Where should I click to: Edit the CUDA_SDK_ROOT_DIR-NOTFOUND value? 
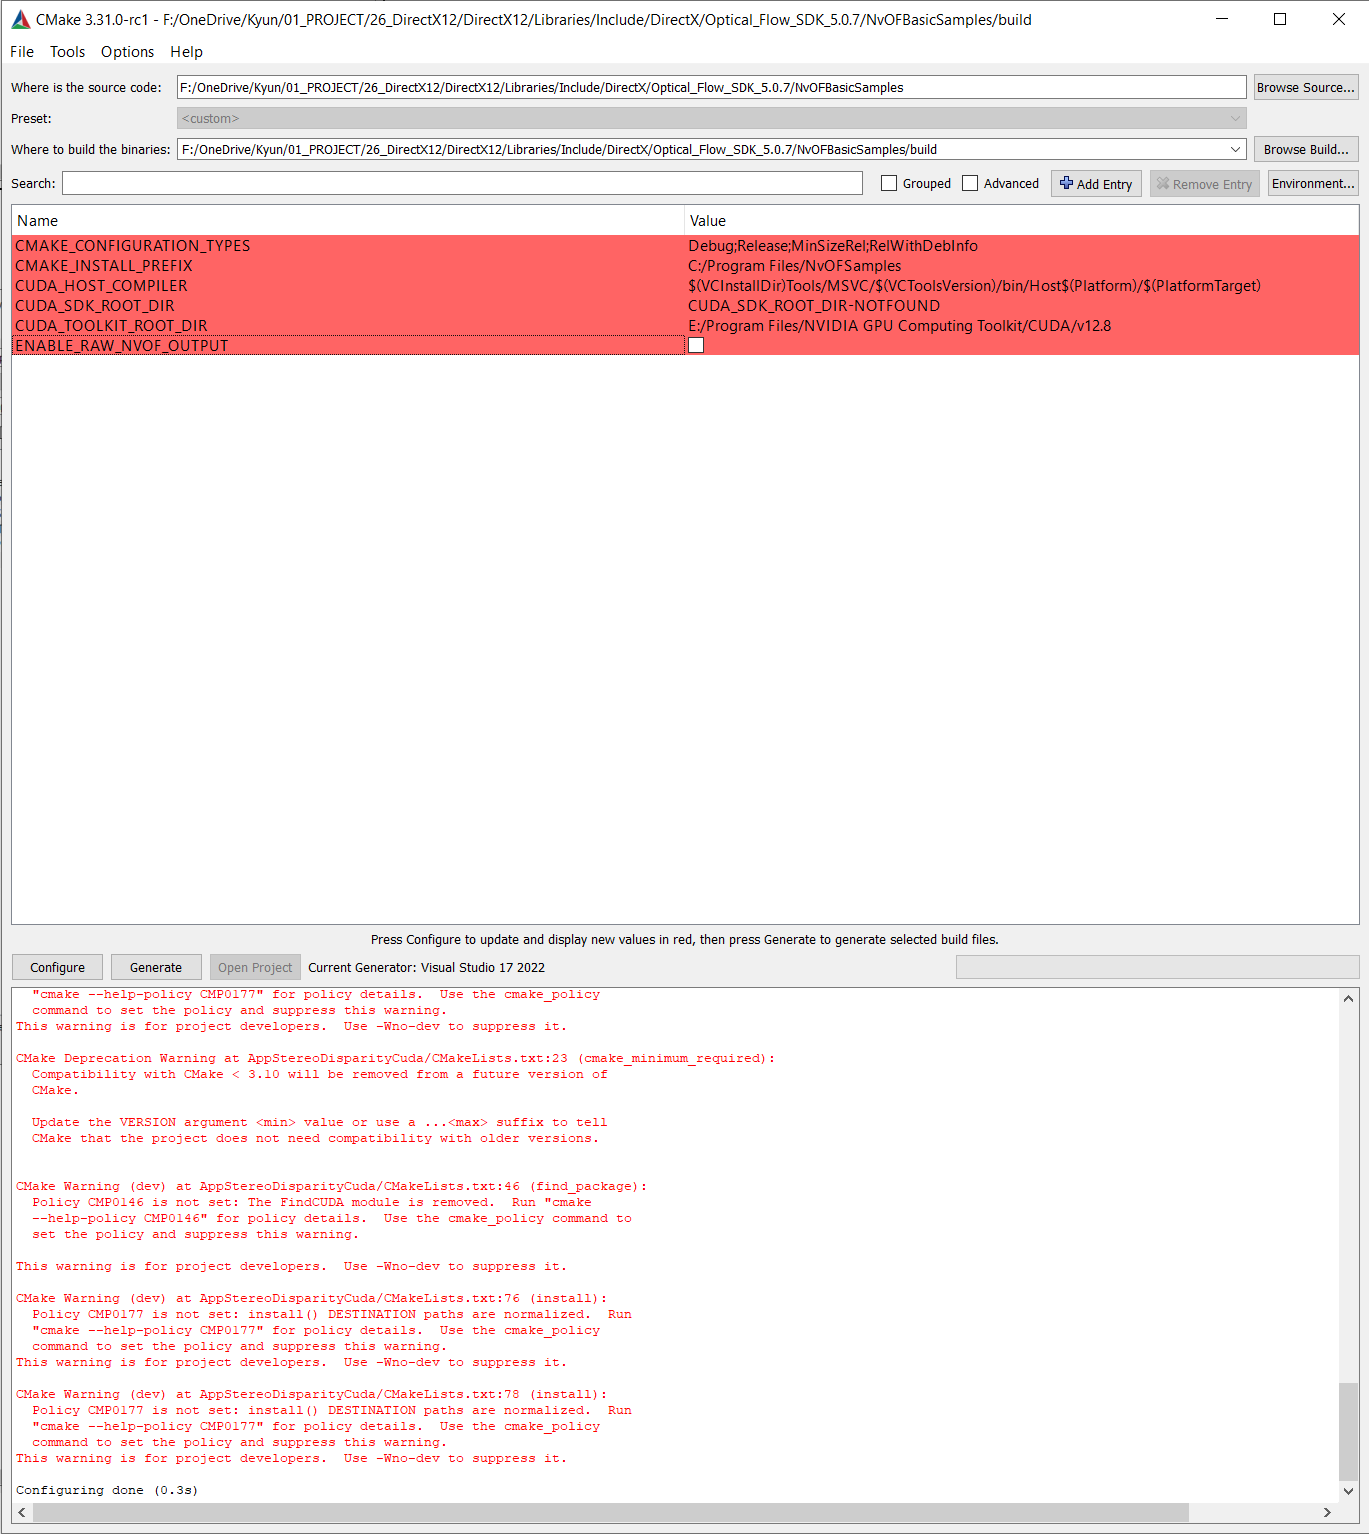1021,305
